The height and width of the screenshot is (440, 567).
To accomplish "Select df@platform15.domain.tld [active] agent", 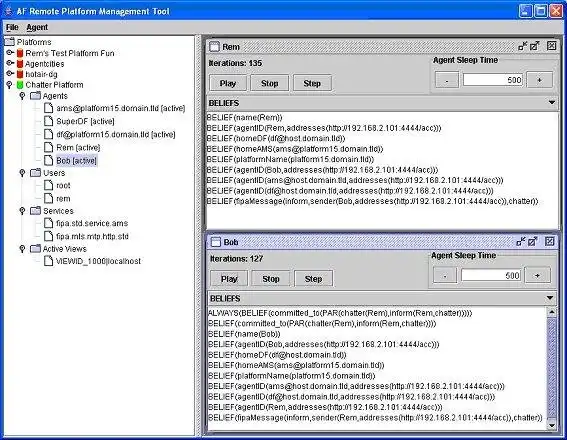I will pos(116,134).
